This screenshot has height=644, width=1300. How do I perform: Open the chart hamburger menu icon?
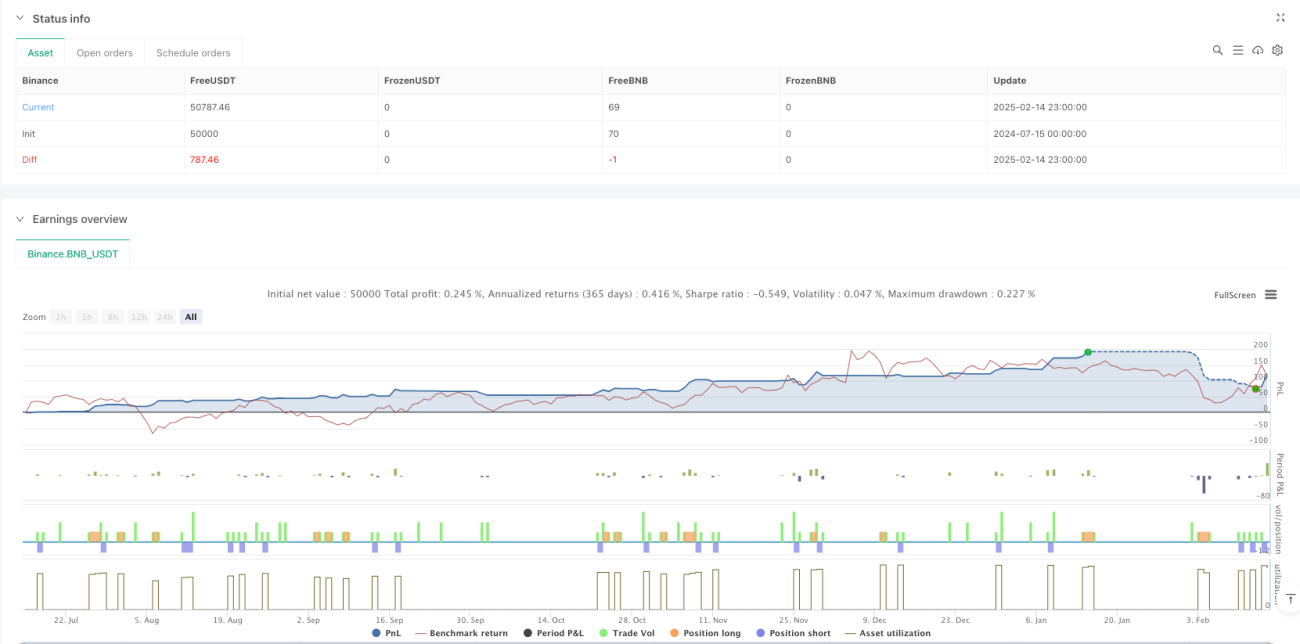(1271, 295)
